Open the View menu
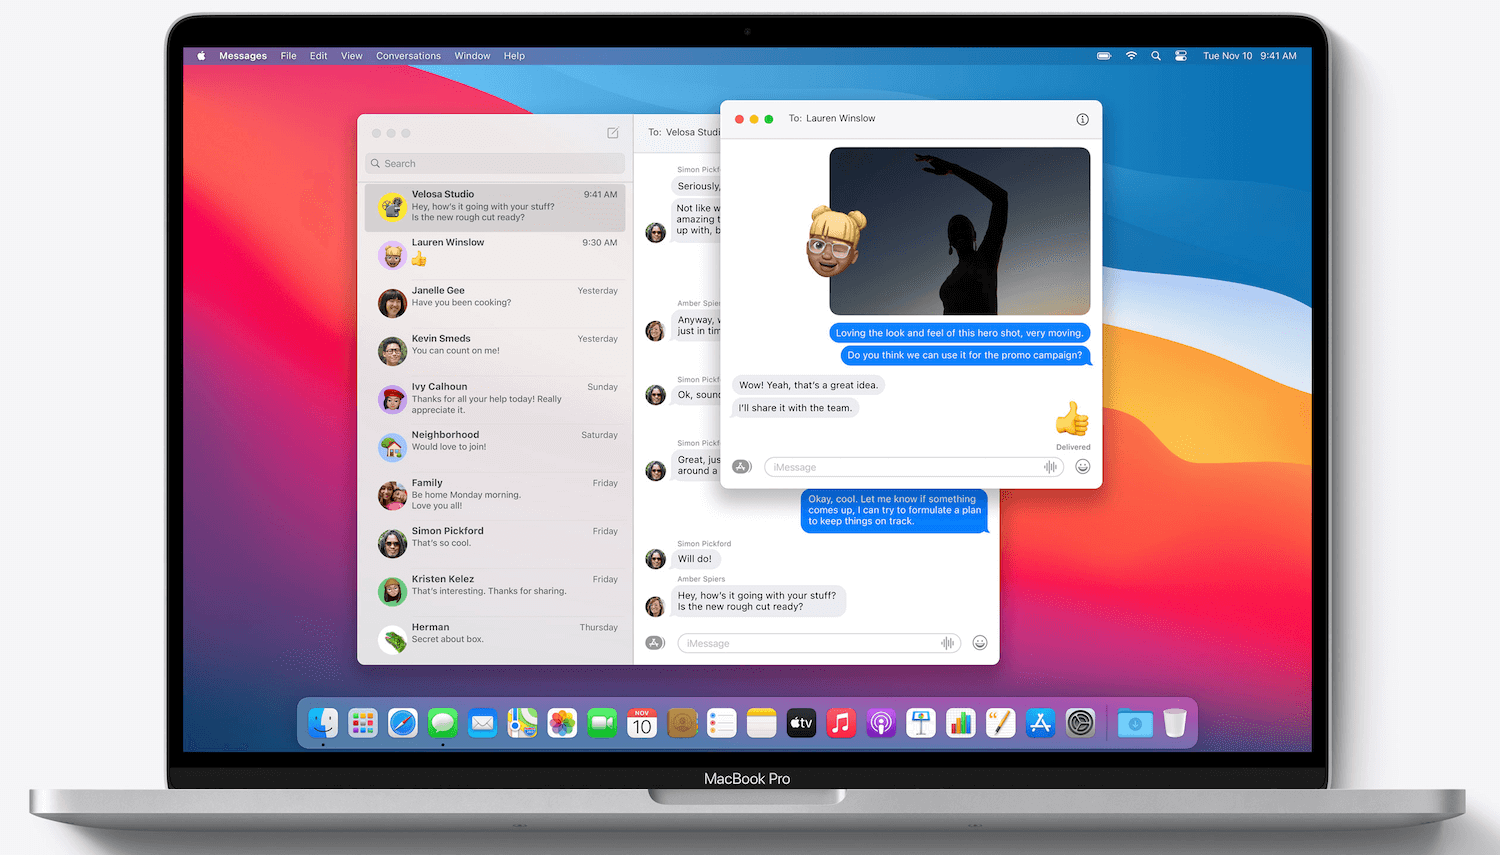Image resolution: width=1500 pixels, height=855 pixels. tap(351, 56)
